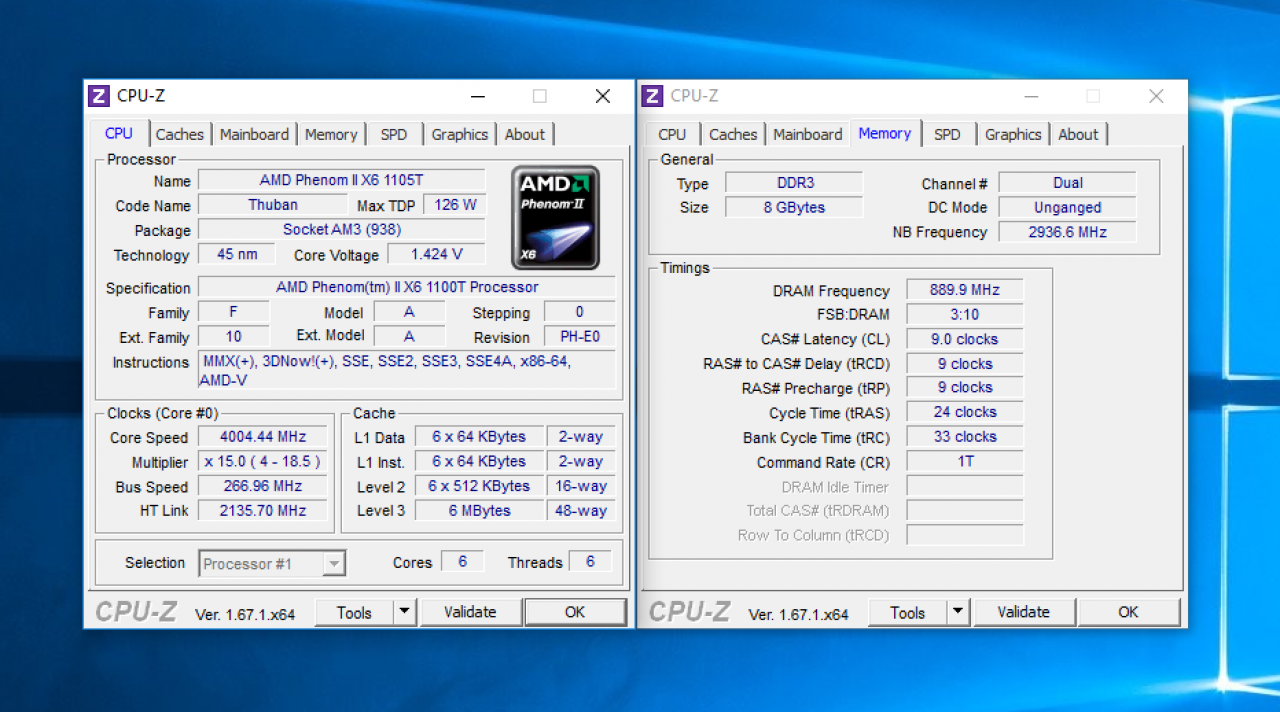Click the Core Voltage value 1.424 V

[436, 255]
